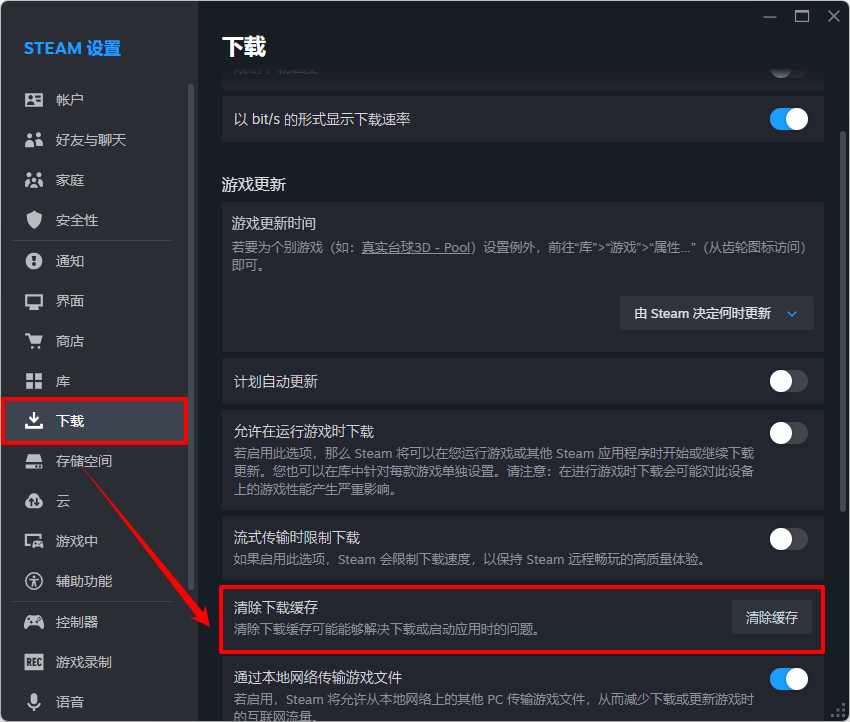Maximize the Steam settings window
Image resolution: width=850 pixels, height=722 pixels.
coord(802,16)
